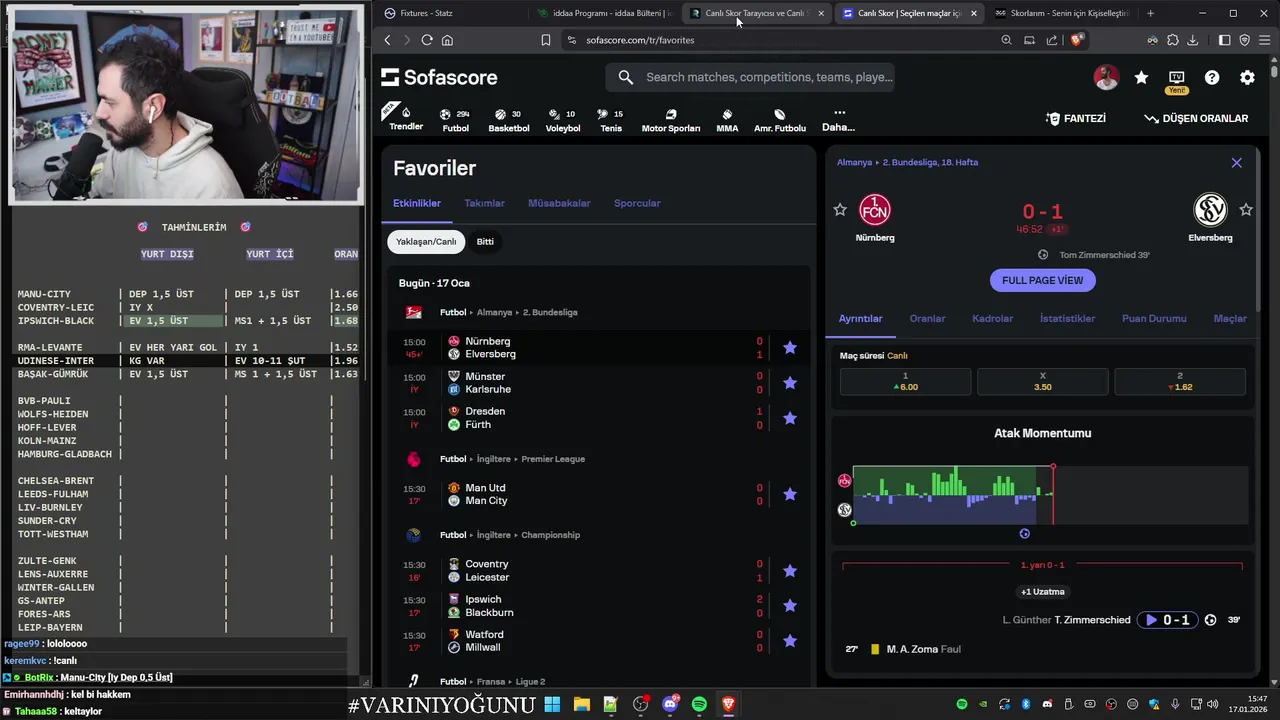This screenshot has height=720, width=1280.
Task: Switch to iddaa Programı browser tab
Action: coord(605,13)
